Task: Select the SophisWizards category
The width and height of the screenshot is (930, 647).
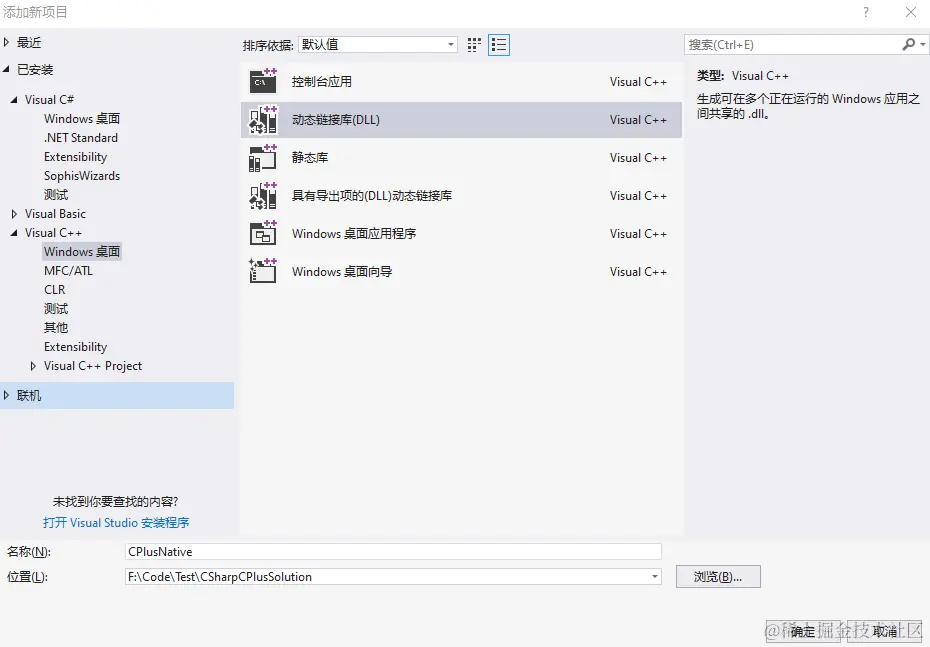Action: click(82, 176)
